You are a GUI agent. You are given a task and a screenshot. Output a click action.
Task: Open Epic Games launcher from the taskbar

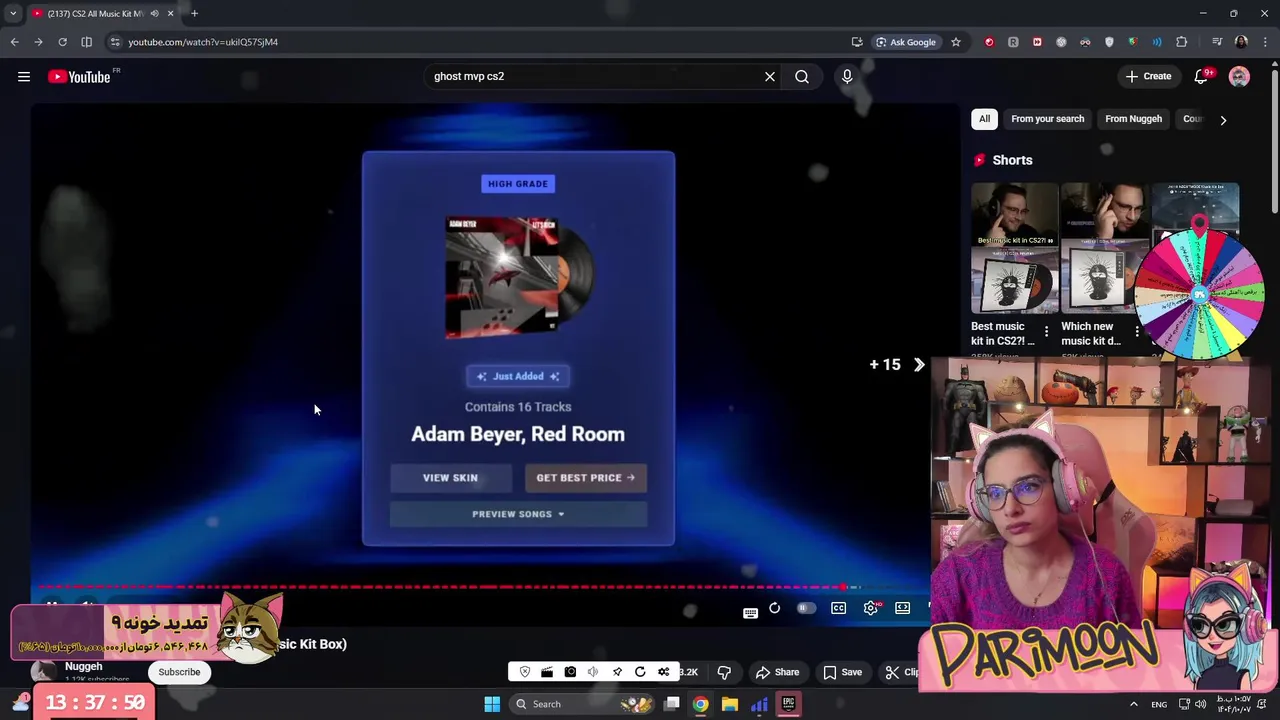click(788, 704)
